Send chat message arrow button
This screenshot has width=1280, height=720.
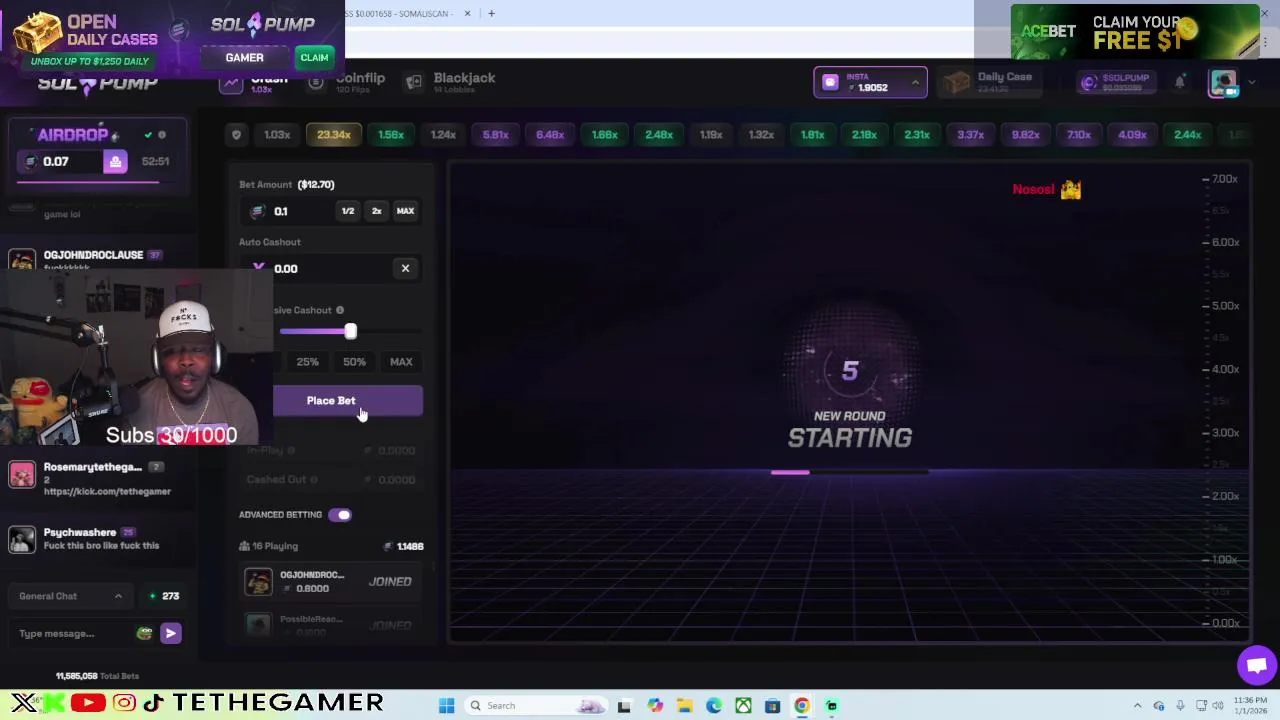(171, 633)
